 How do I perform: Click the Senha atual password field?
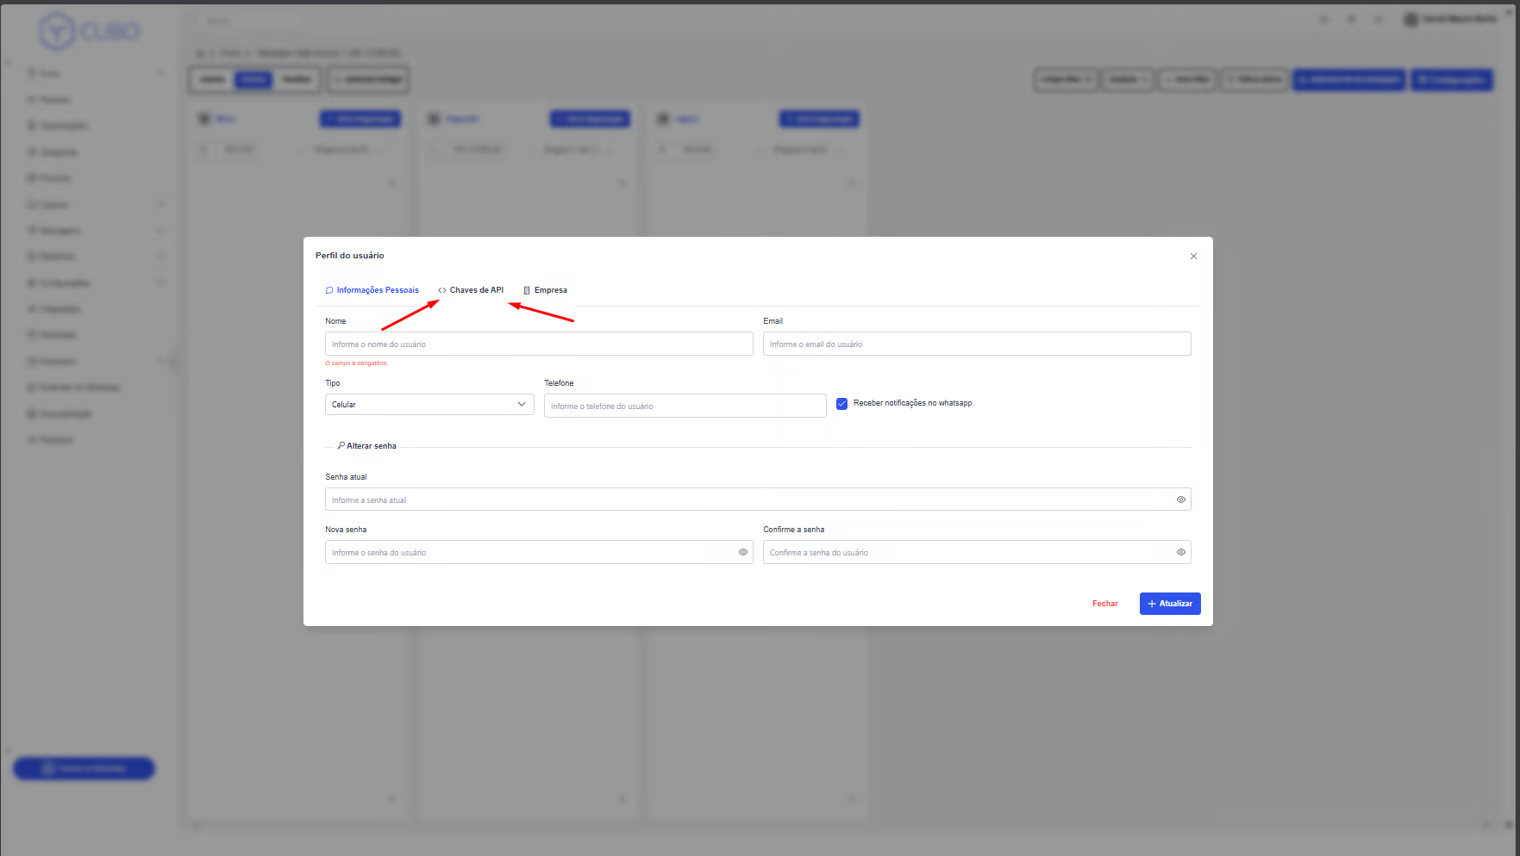745,500
